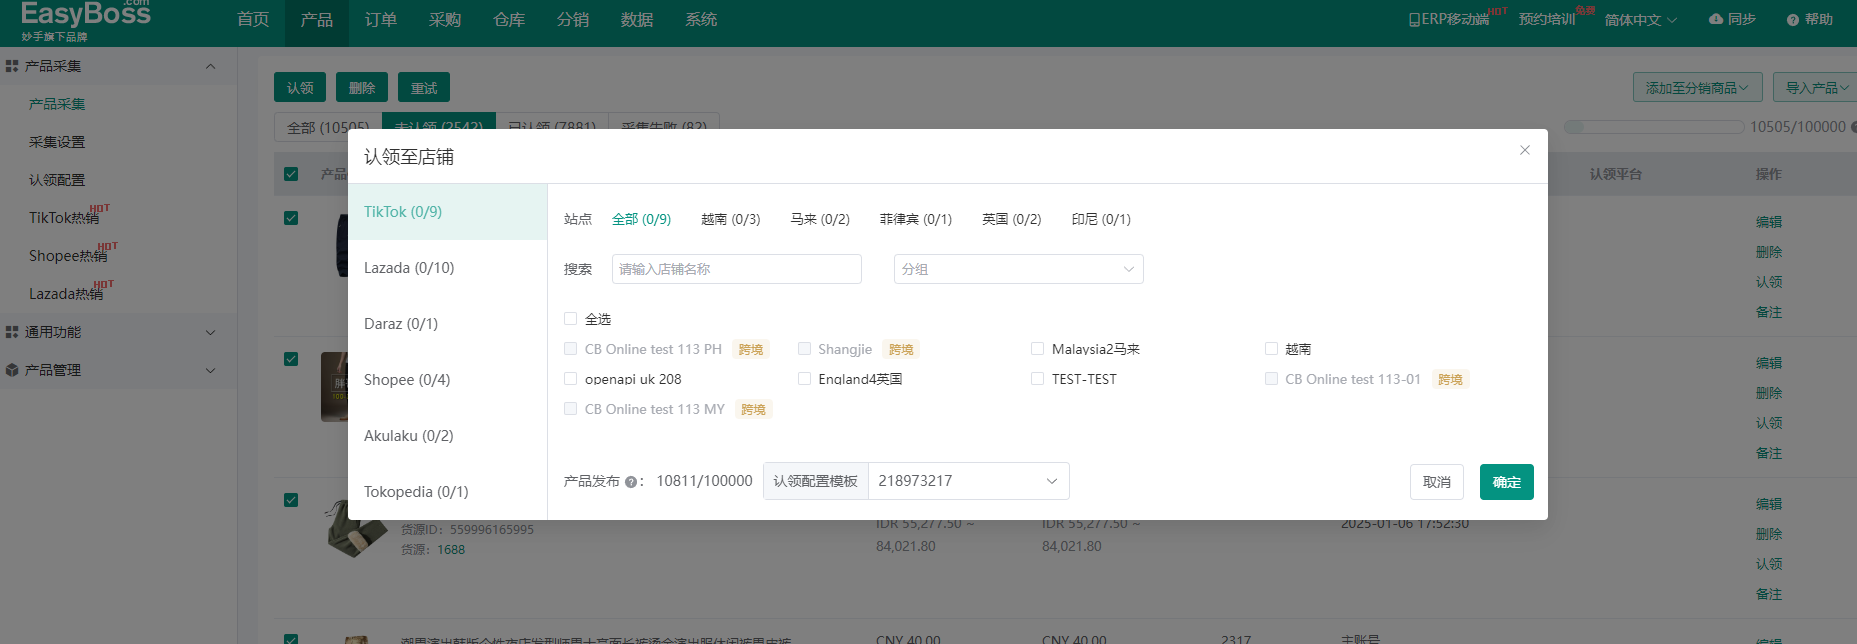Check the England4英国 store checkbox

click(804, 379)
